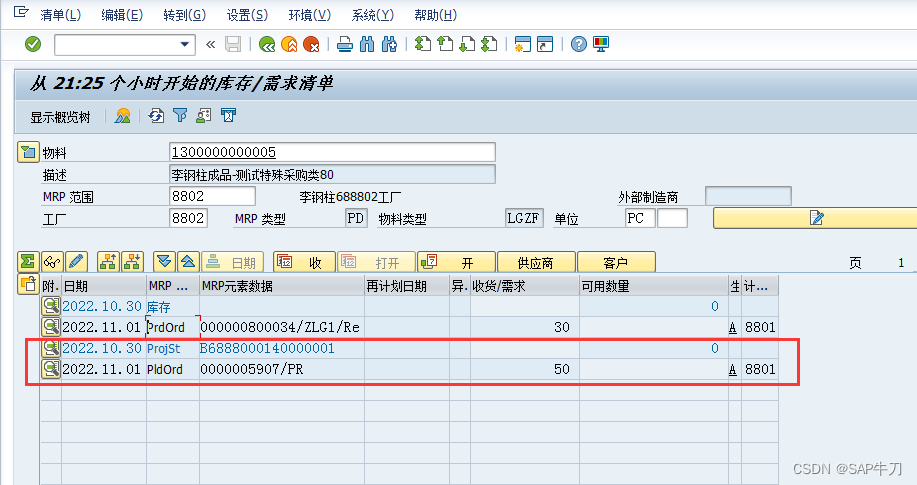Click the orange Exit icon
917x485 pixels.
coord(289,44)
